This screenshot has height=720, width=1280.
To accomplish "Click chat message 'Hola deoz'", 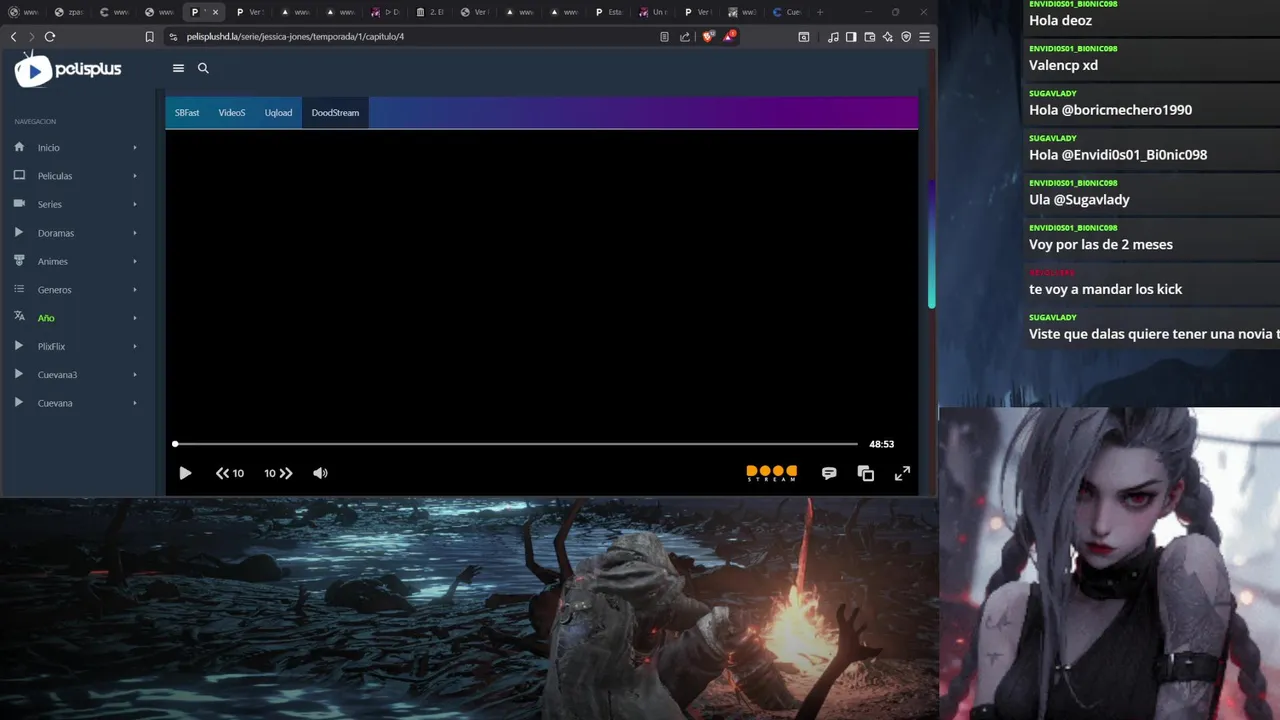I will click(1060, 20).
